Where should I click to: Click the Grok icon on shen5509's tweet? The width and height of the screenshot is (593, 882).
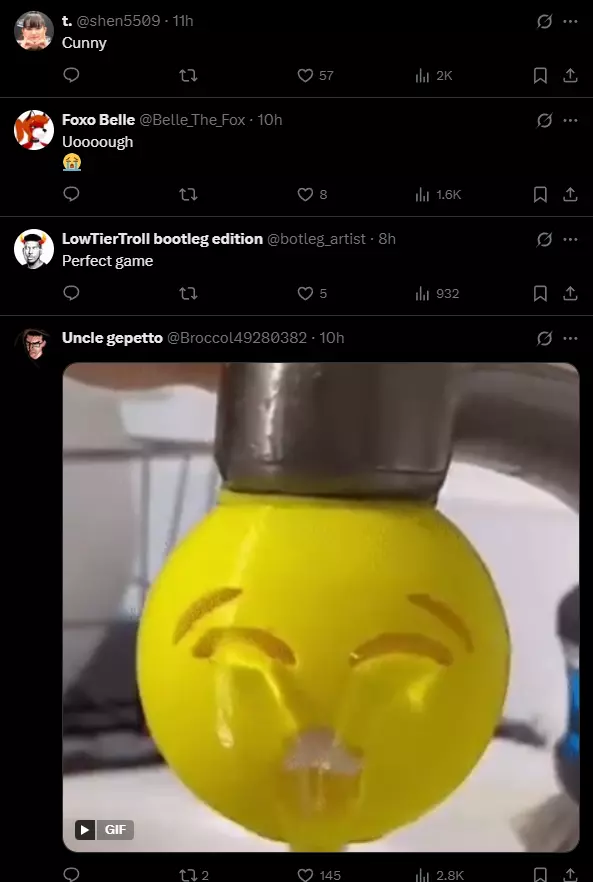pos(544,21)
